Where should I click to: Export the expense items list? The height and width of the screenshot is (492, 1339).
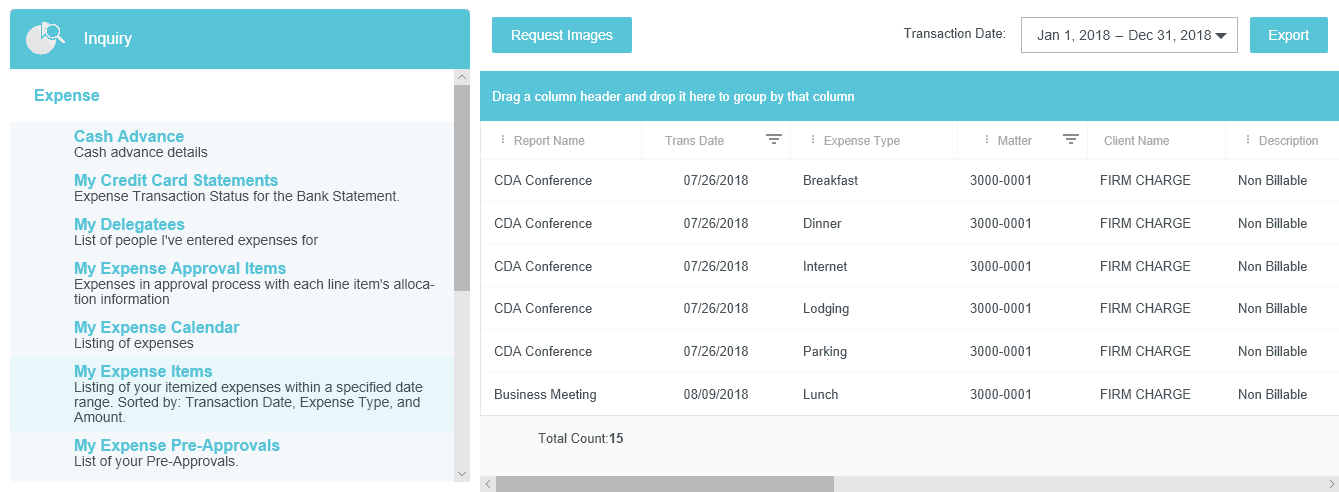1288,35
